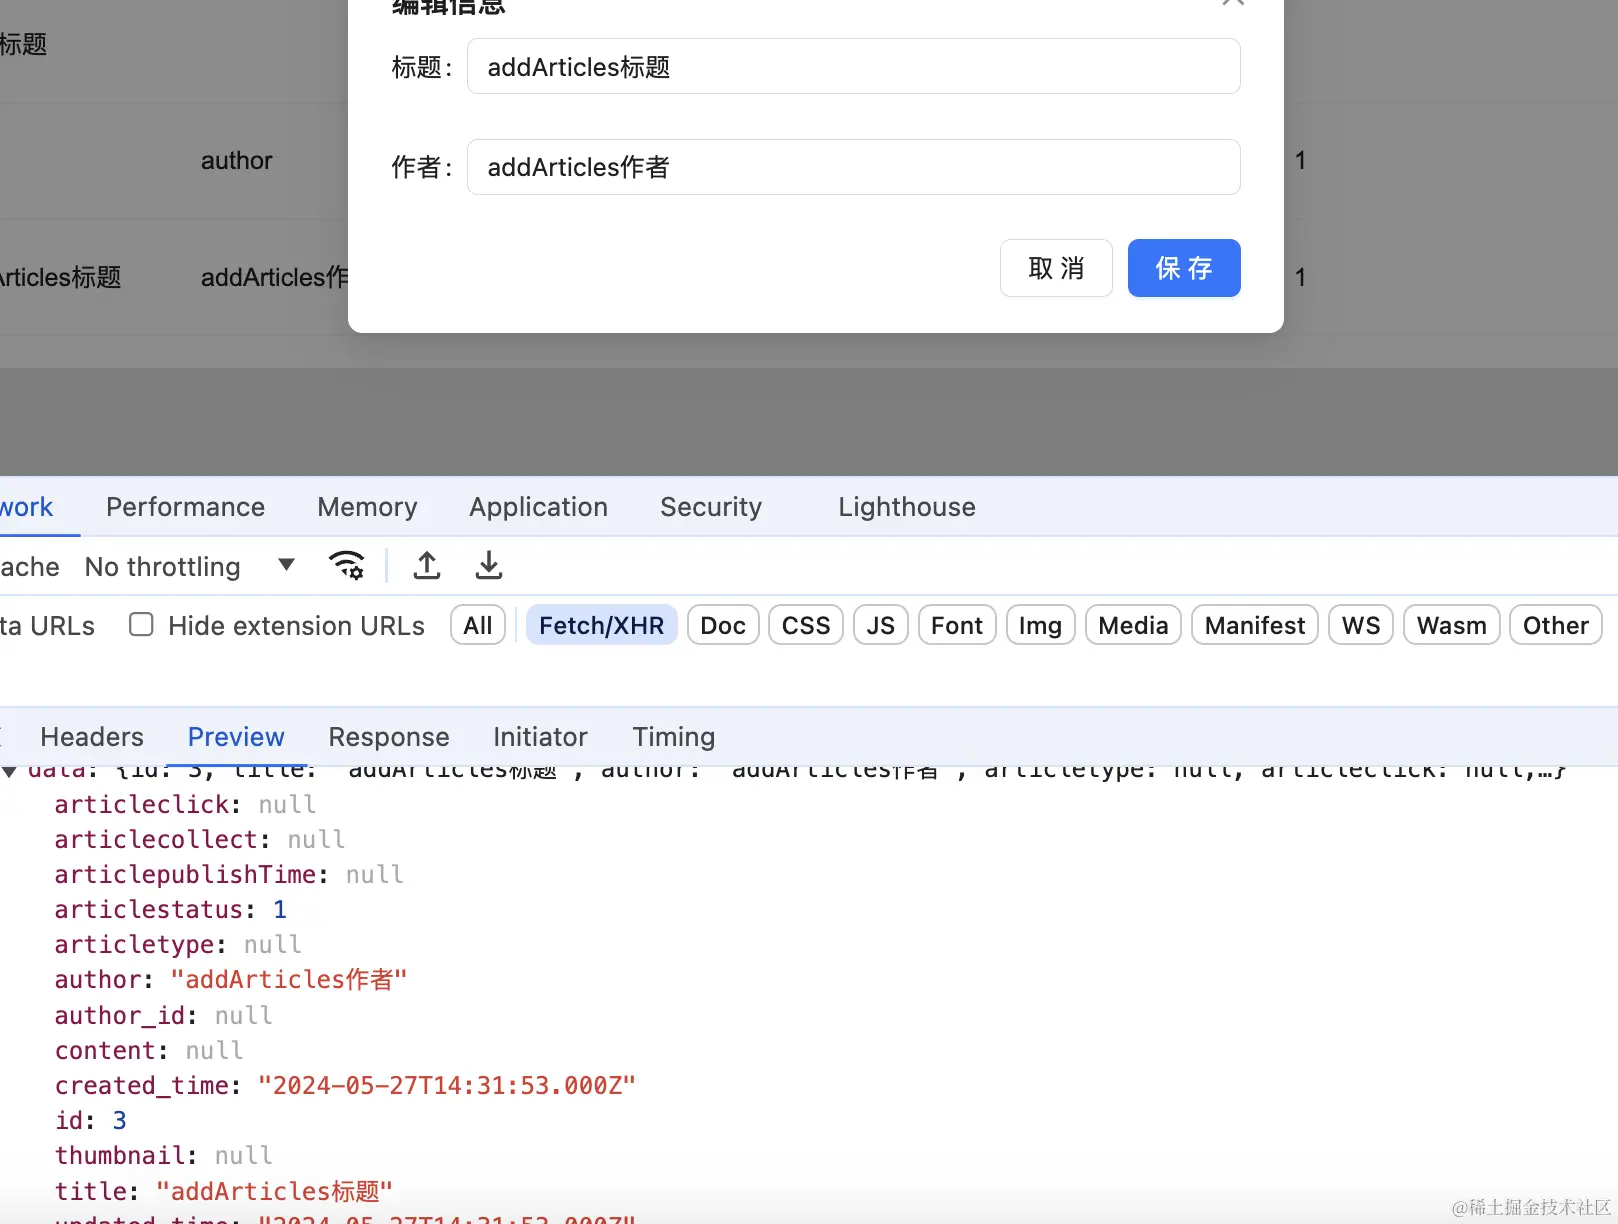Open the Security tab
Screen dimensions: 1618x1224
[711, 507]
